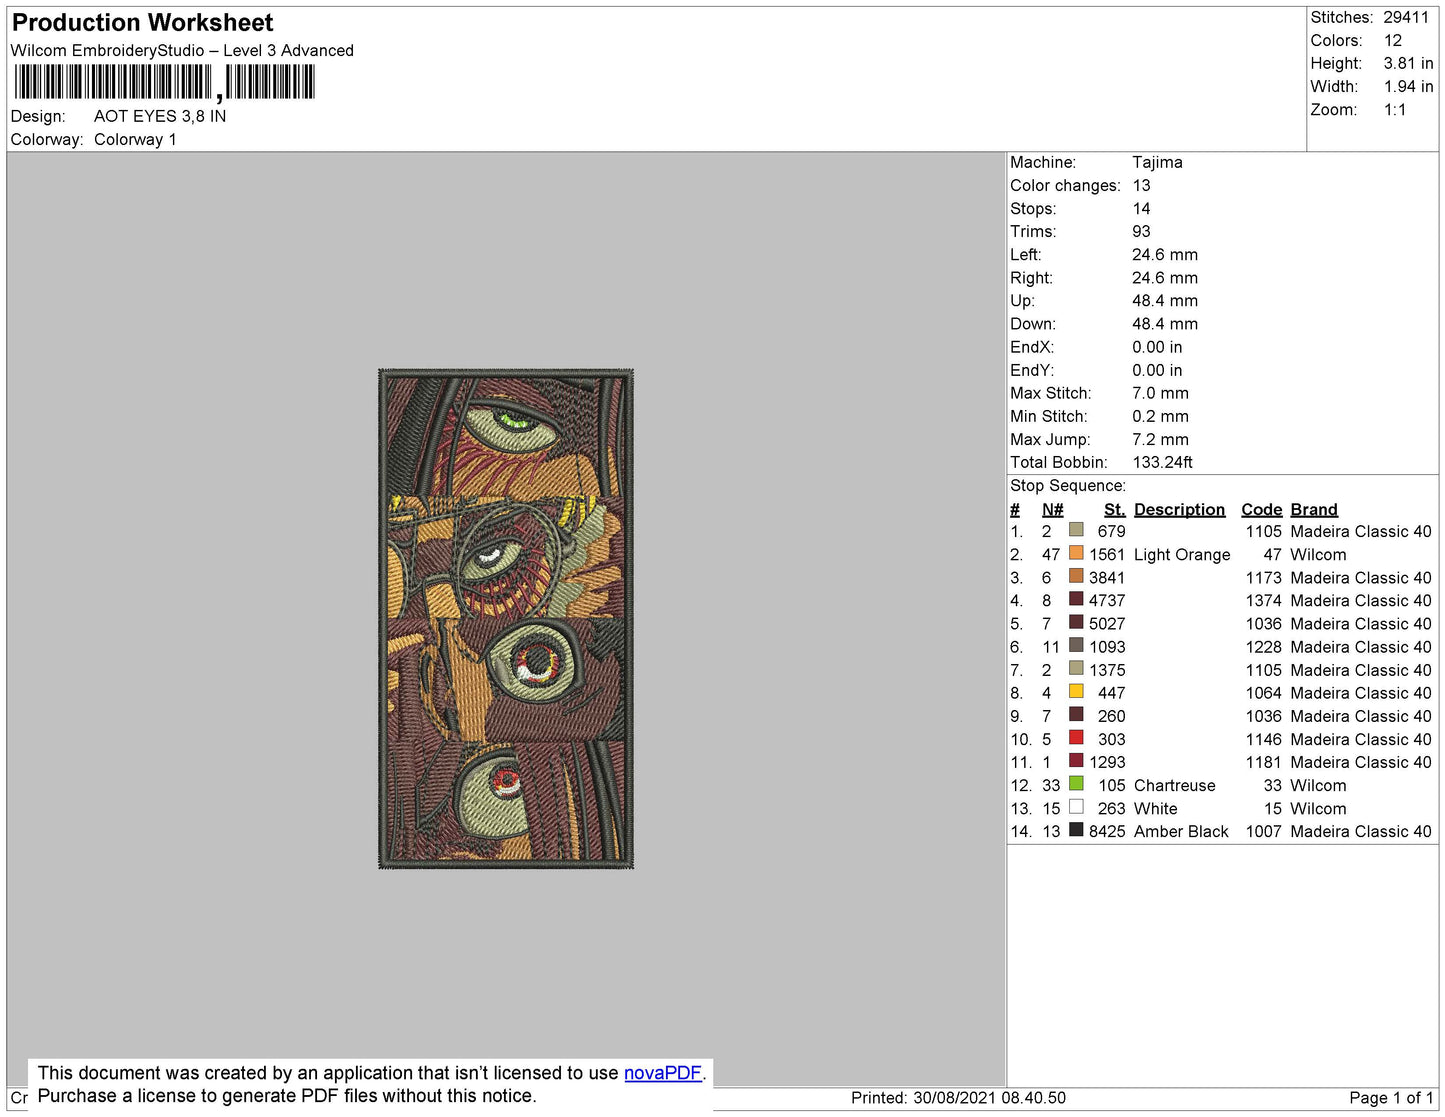The height and width of the screenshot is (1117, 1445).
Task: Click the Description column header
Action: (x=1179, y=509)
